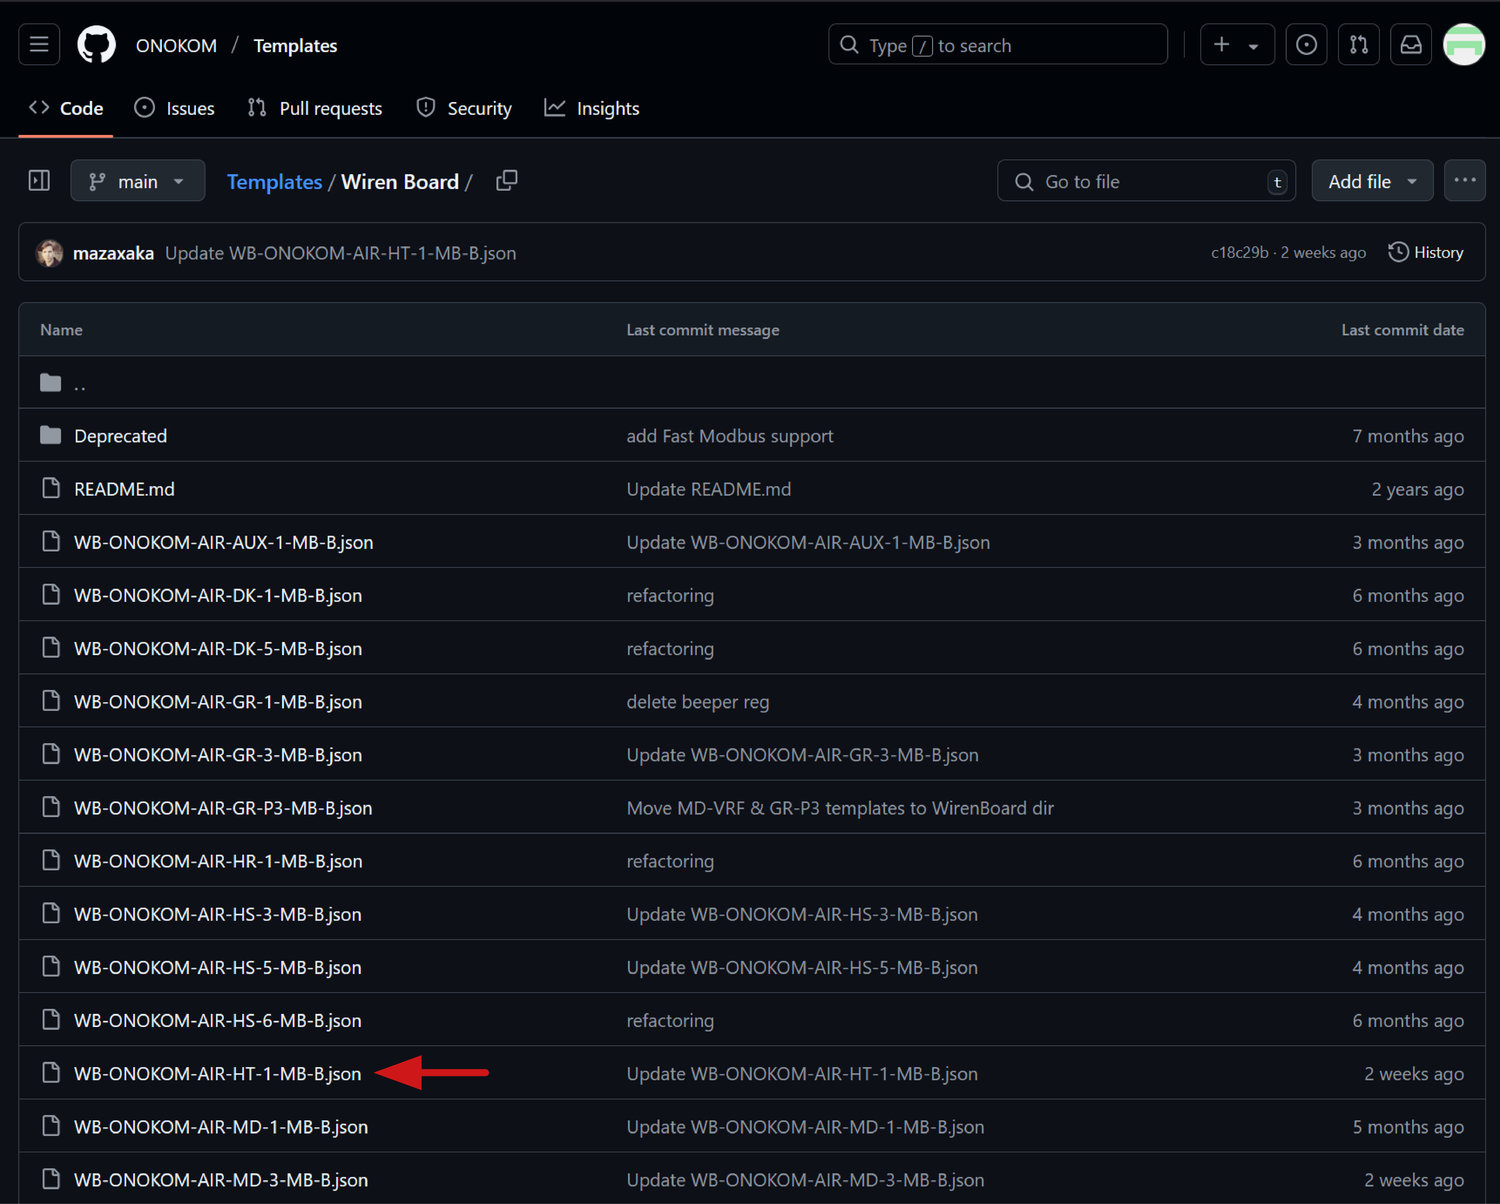The width and height of the screenshot is (1500, 1204).
Task: Open WB-ONOKOM-AIR-HS-3-MB-B.json file
Action: tap(218, 914)
